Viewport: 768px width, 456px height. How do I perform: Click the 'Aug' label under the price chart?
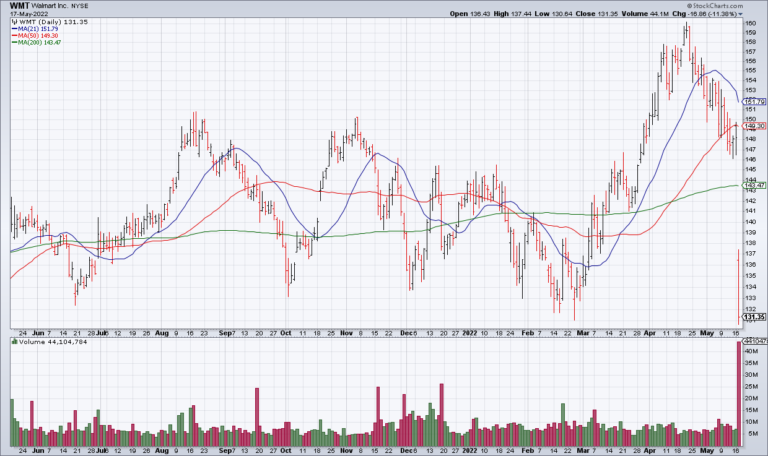tap(161, 333)
